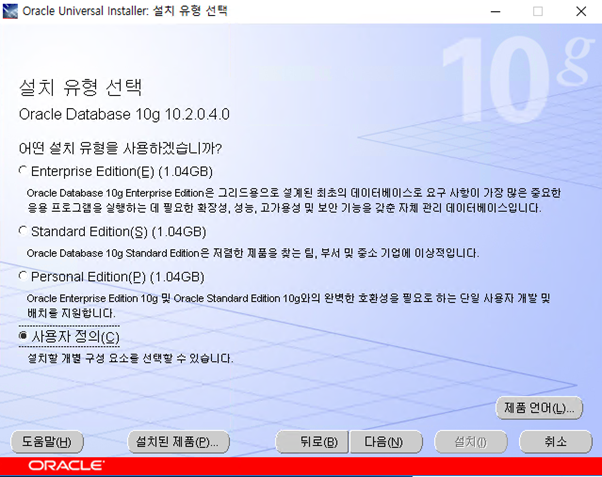Screen dimensions: 602x477
Task: Open 제품 언어(L)... product languages dialog
Action: click(539, 407)
